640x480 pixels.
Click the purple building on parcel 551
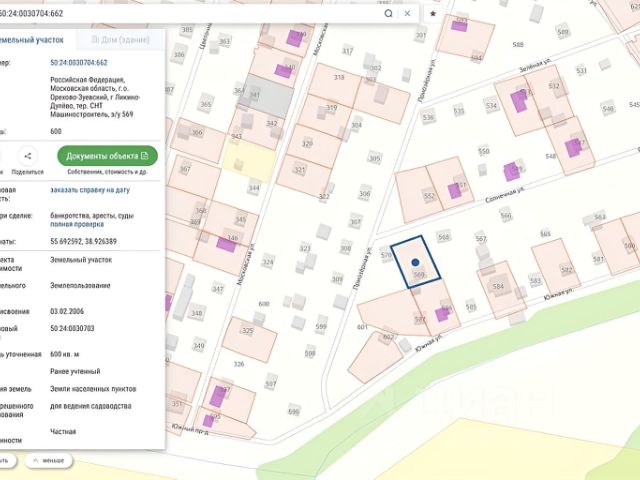click(455, 191)
